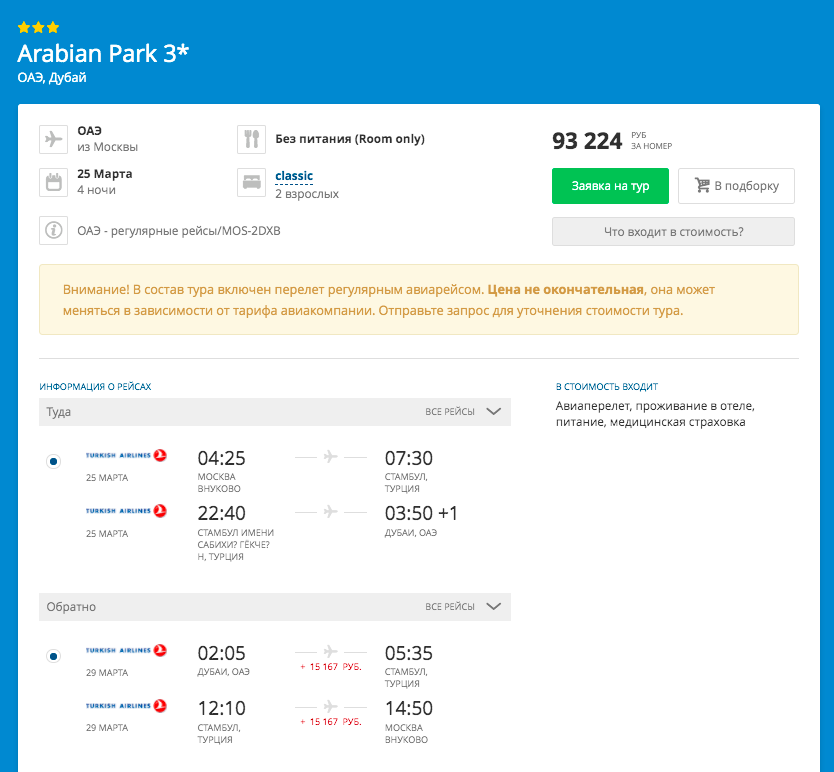
Task: Click the Turkish Airlines logo for 04:25 flight
Action: (126, 456)
